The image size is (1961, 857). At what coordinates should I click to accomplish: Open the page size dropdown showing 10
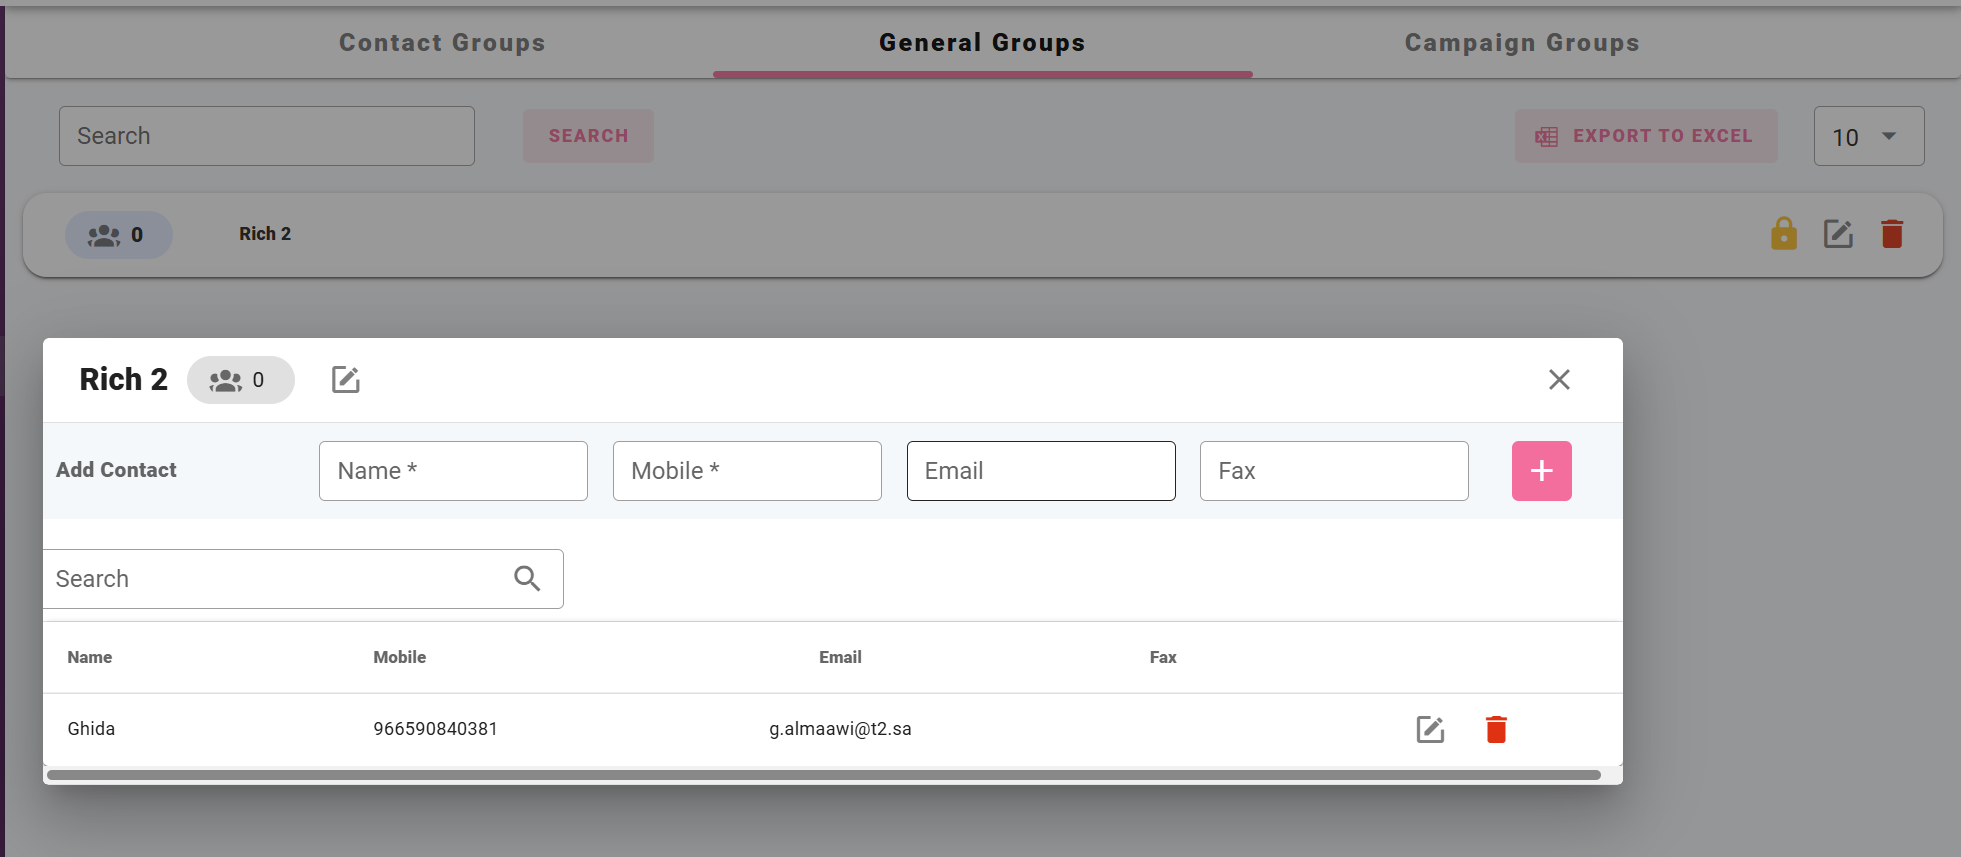(x=1869, y=136)
